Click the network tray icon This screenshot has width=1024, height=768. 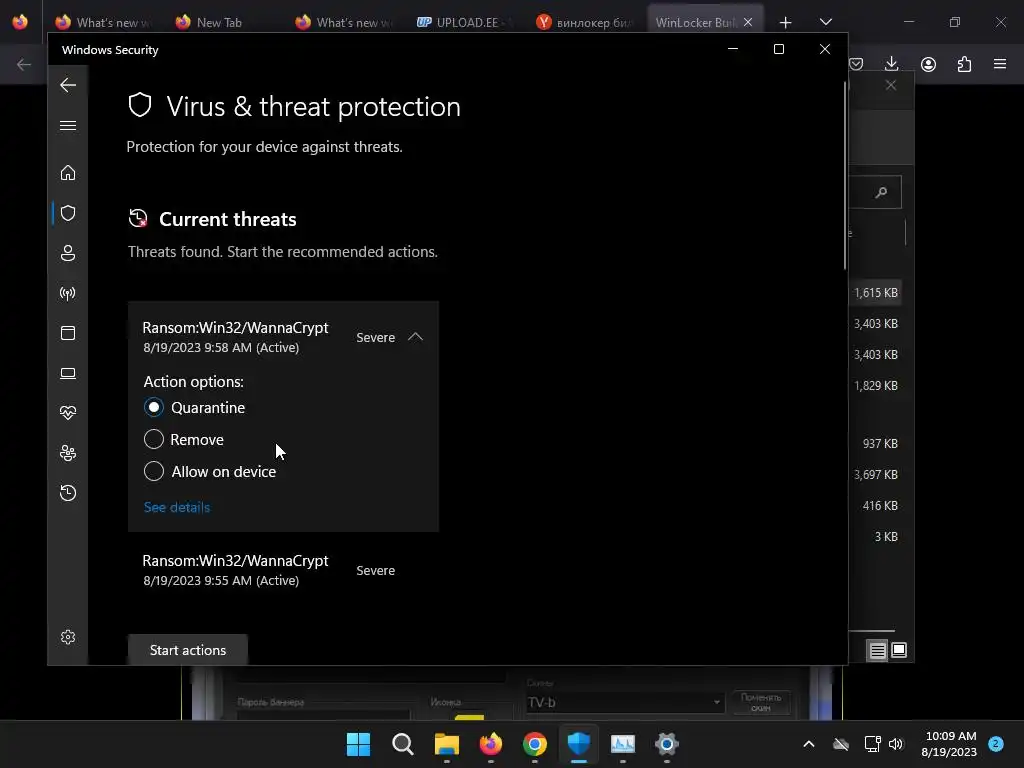click(x=872, y=744)
